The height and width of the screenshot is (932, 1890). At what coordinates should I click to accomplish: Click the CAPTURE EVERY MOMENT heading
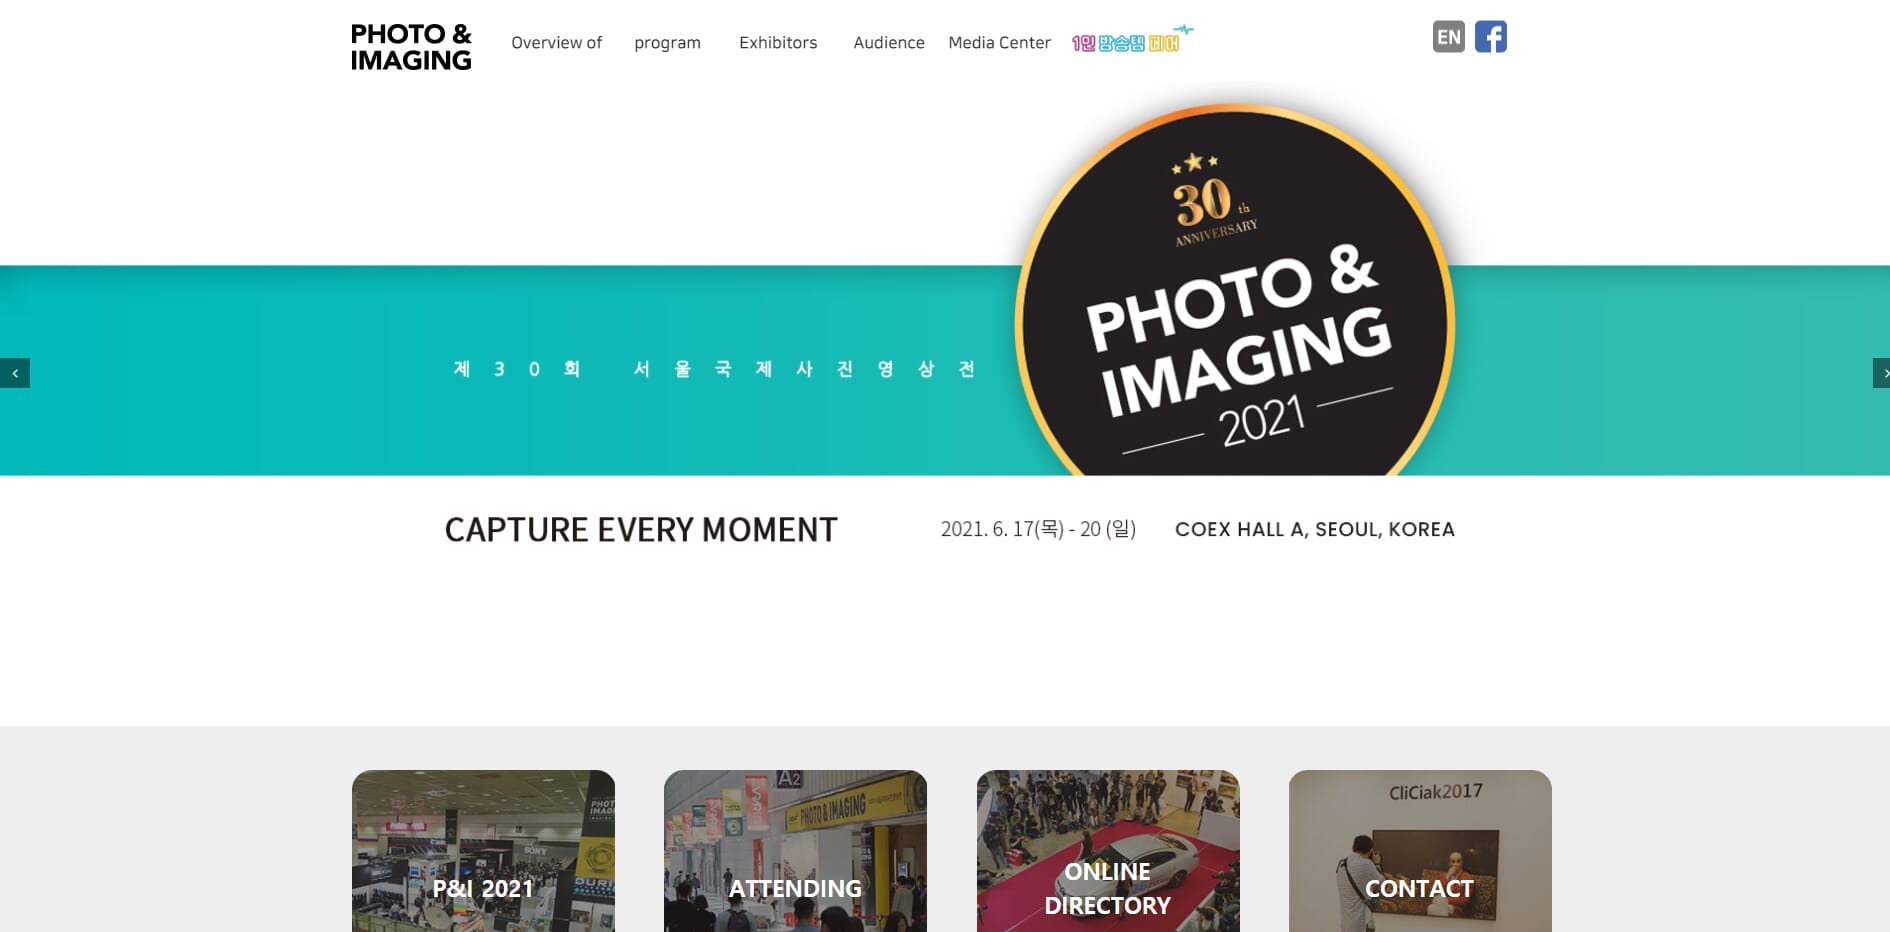[641, 530]
